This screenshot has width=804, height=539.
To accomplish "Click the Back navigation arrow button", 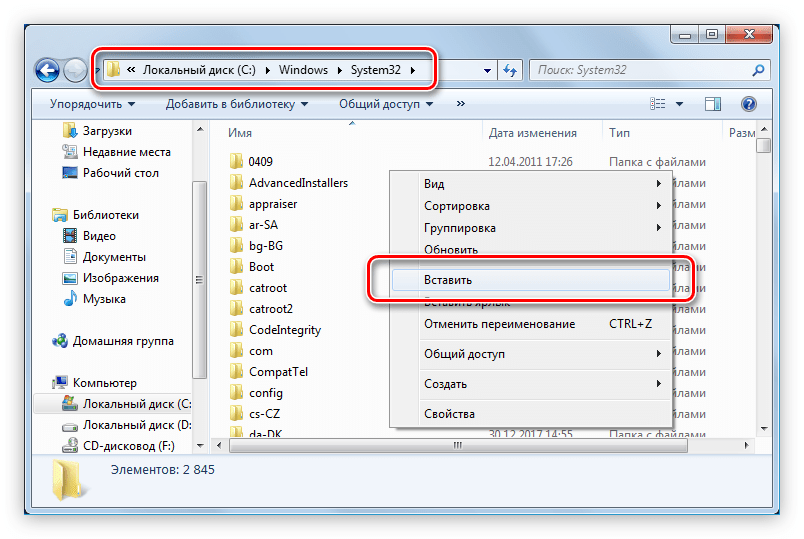I will point(47,70).
